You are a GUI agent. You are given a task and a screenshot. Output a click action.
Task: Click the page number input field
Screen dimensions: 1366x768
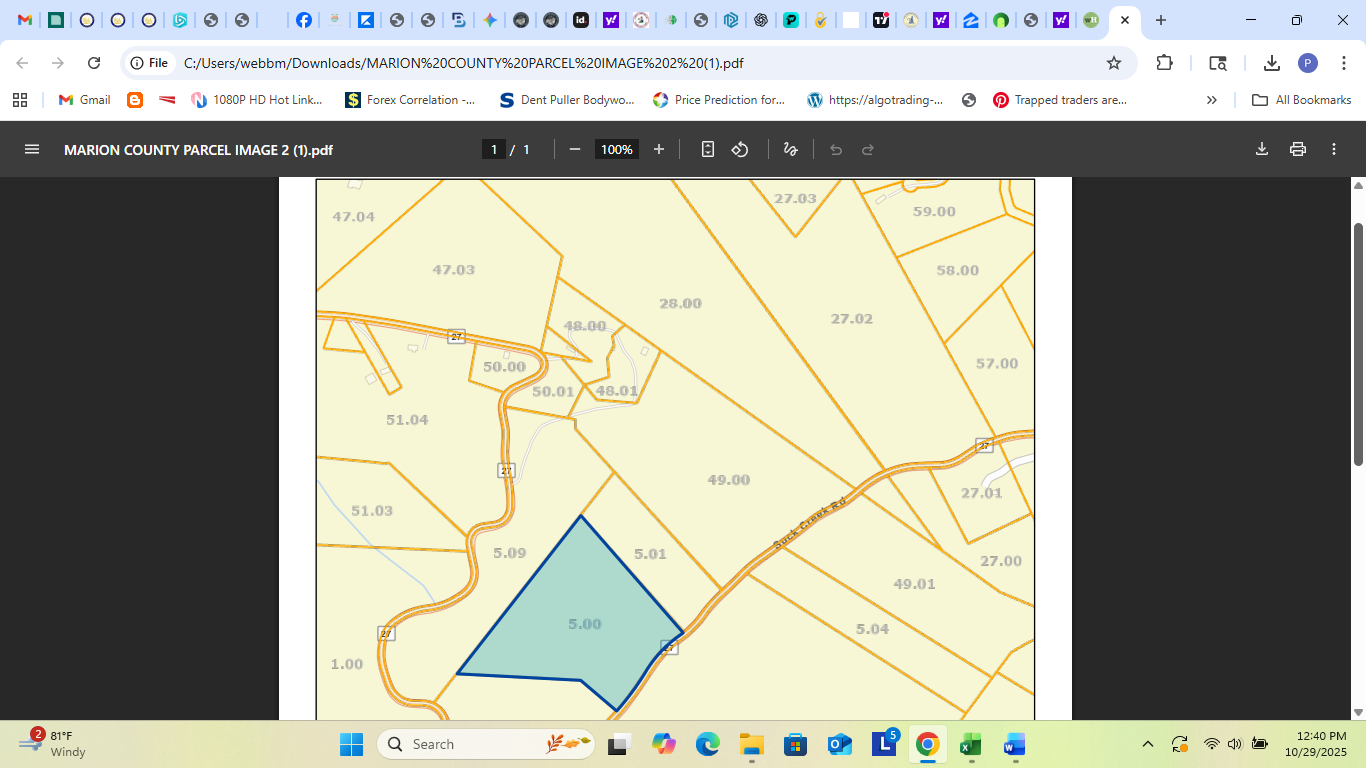tap(494, 148)
